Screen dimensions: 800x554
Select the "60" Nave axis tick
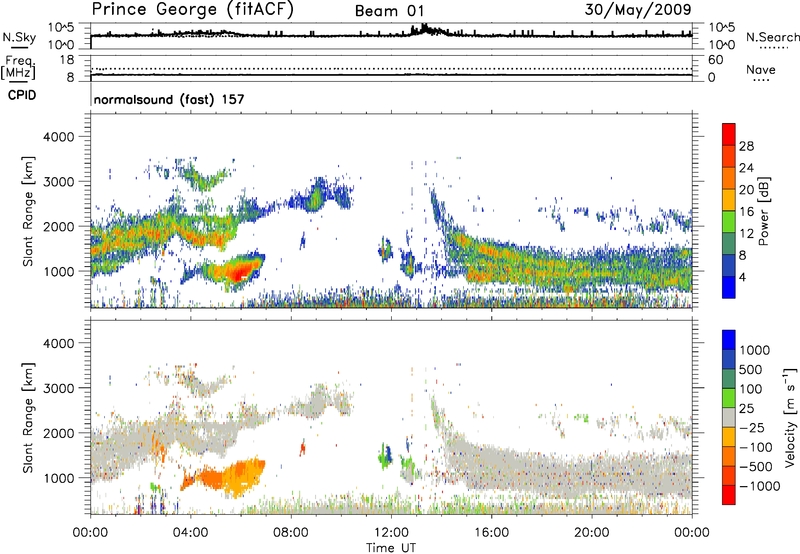click(715, 60)
